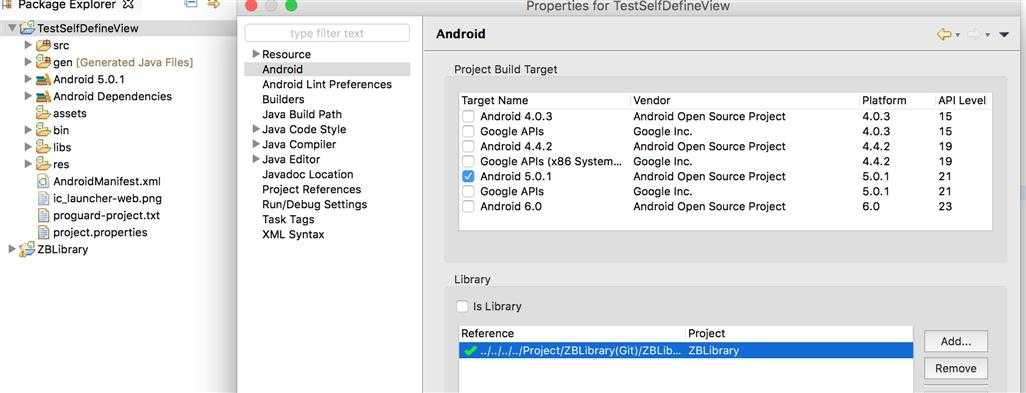1026x393 pixels.
Task: Enable the Is Library checkbox
Action: pyautogui.click(x=462, y=306)
